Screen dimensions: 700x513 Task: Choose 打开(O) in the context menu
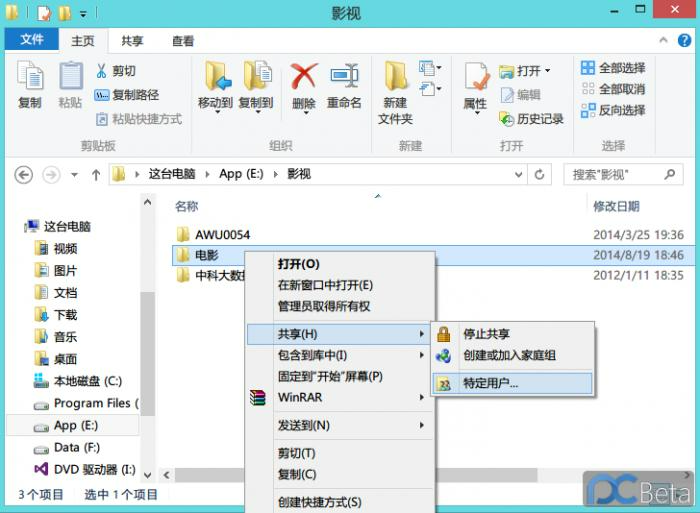[x=298, y=264]
